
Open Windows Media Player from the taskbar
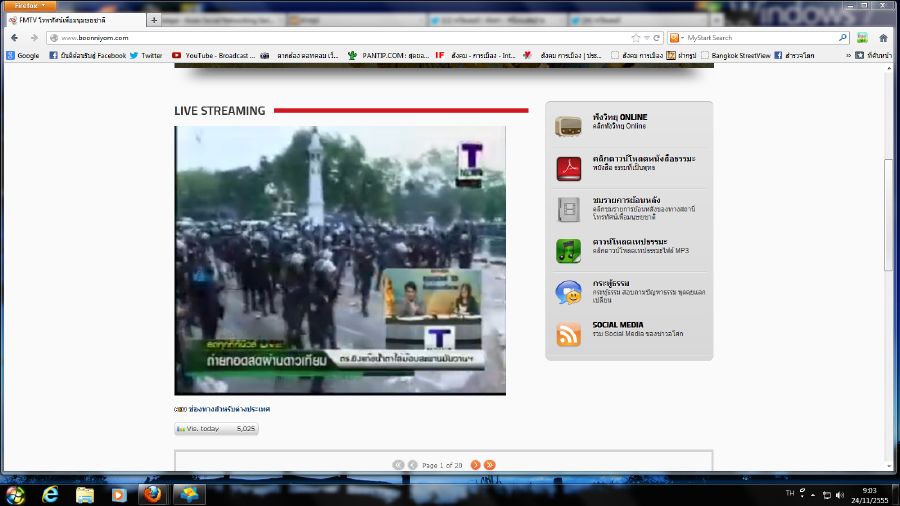pos(119,494)
